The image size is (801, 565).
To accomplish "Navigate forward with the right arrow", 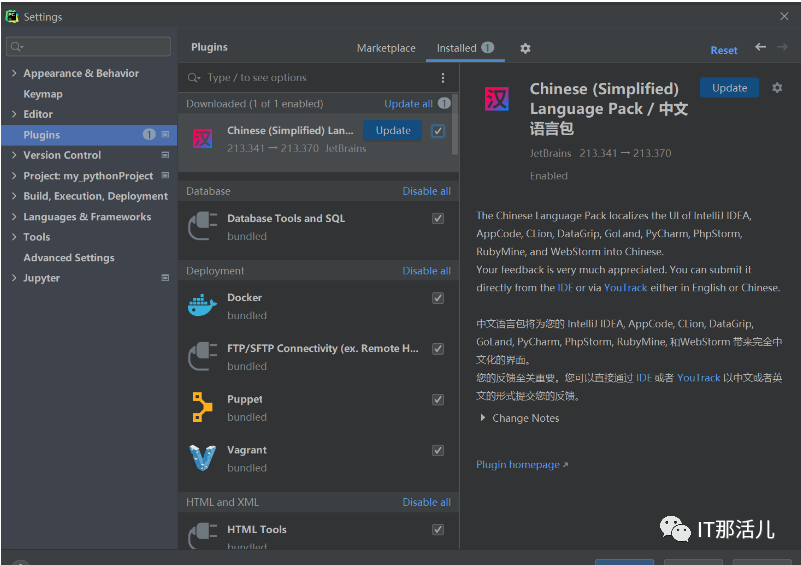I will [782, 47].
